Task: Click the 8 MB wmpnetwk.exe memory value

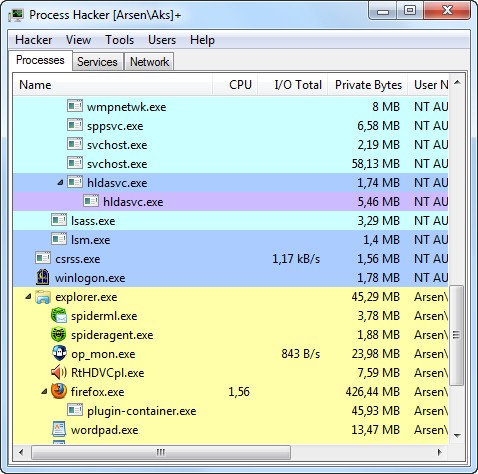Action: (386, 107)
